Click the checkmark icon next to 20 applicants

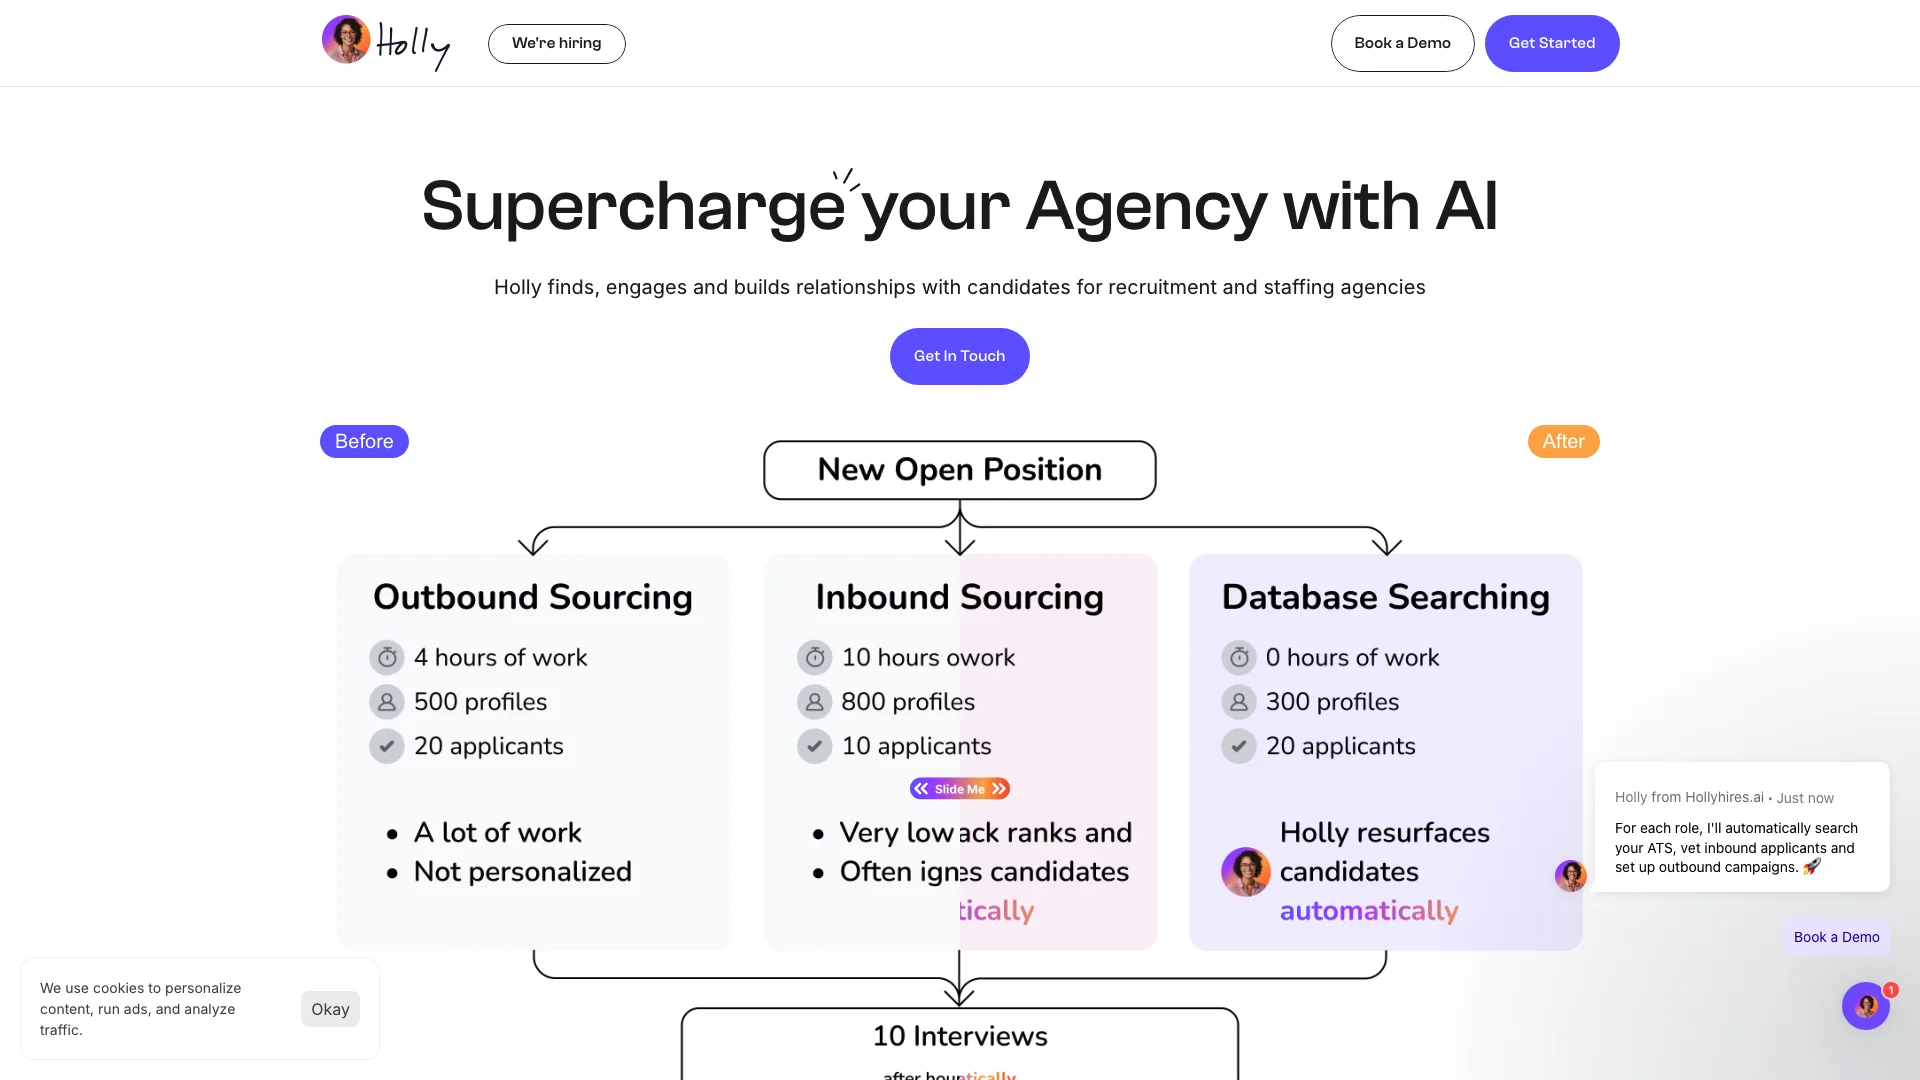pos(386,745)
